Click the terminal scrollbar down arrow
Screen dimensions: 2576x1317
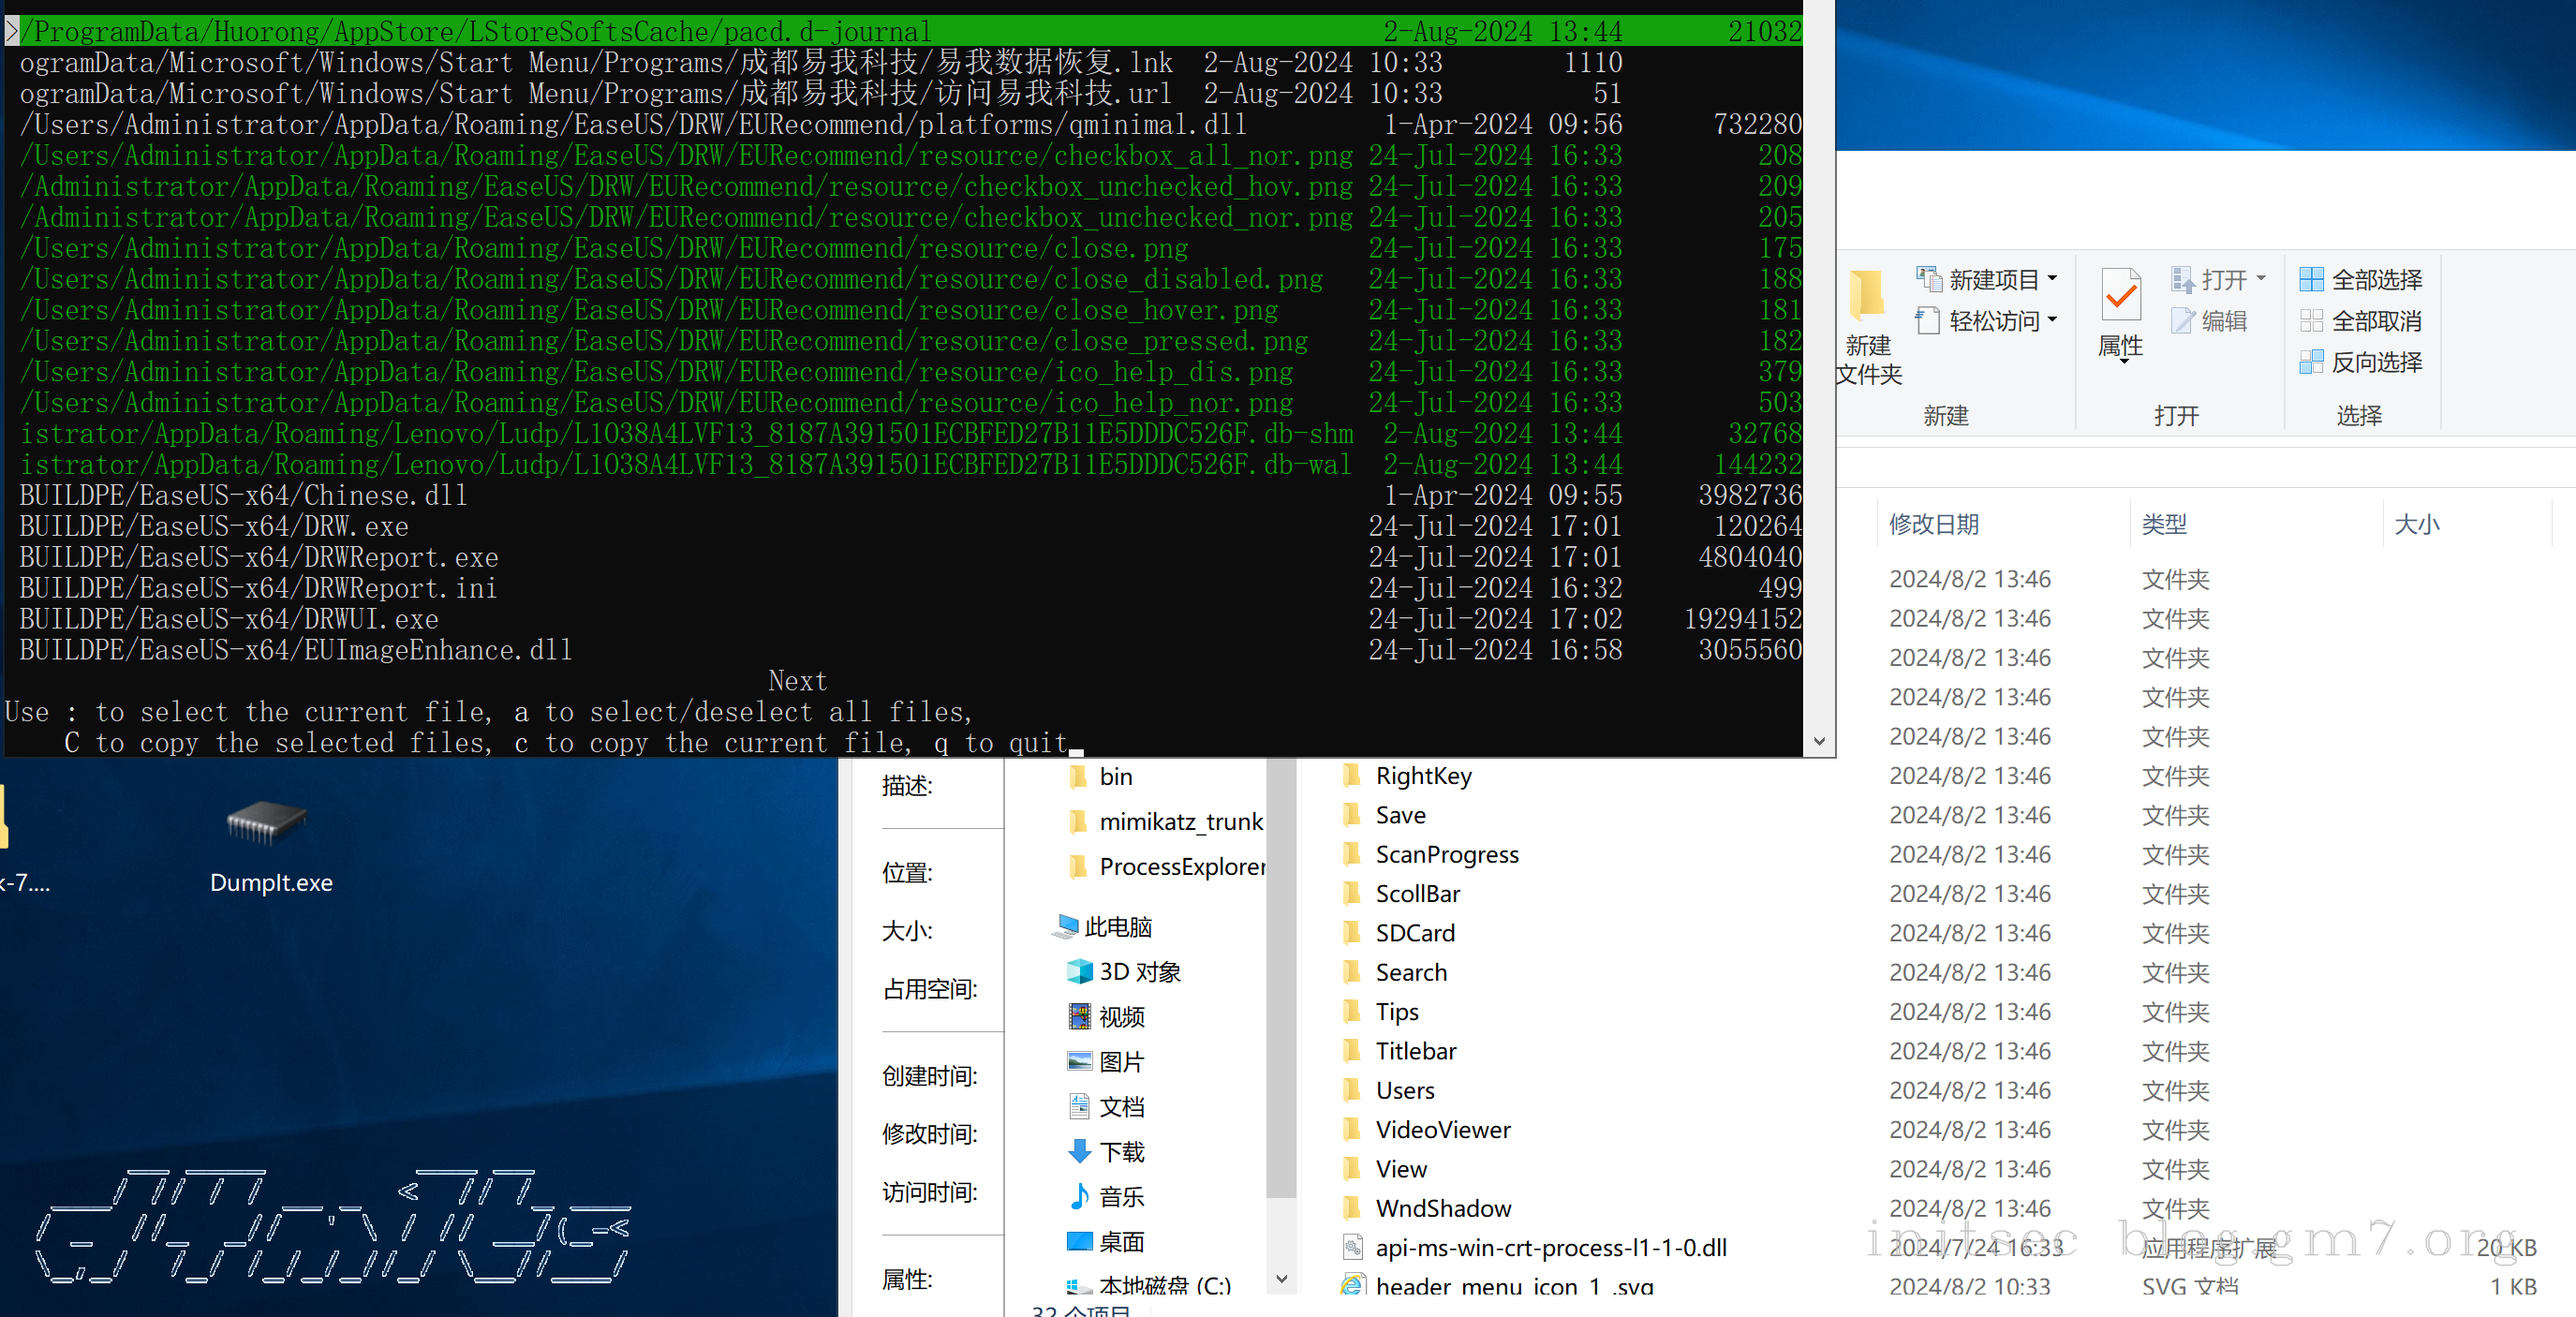tap(1819, 741)
